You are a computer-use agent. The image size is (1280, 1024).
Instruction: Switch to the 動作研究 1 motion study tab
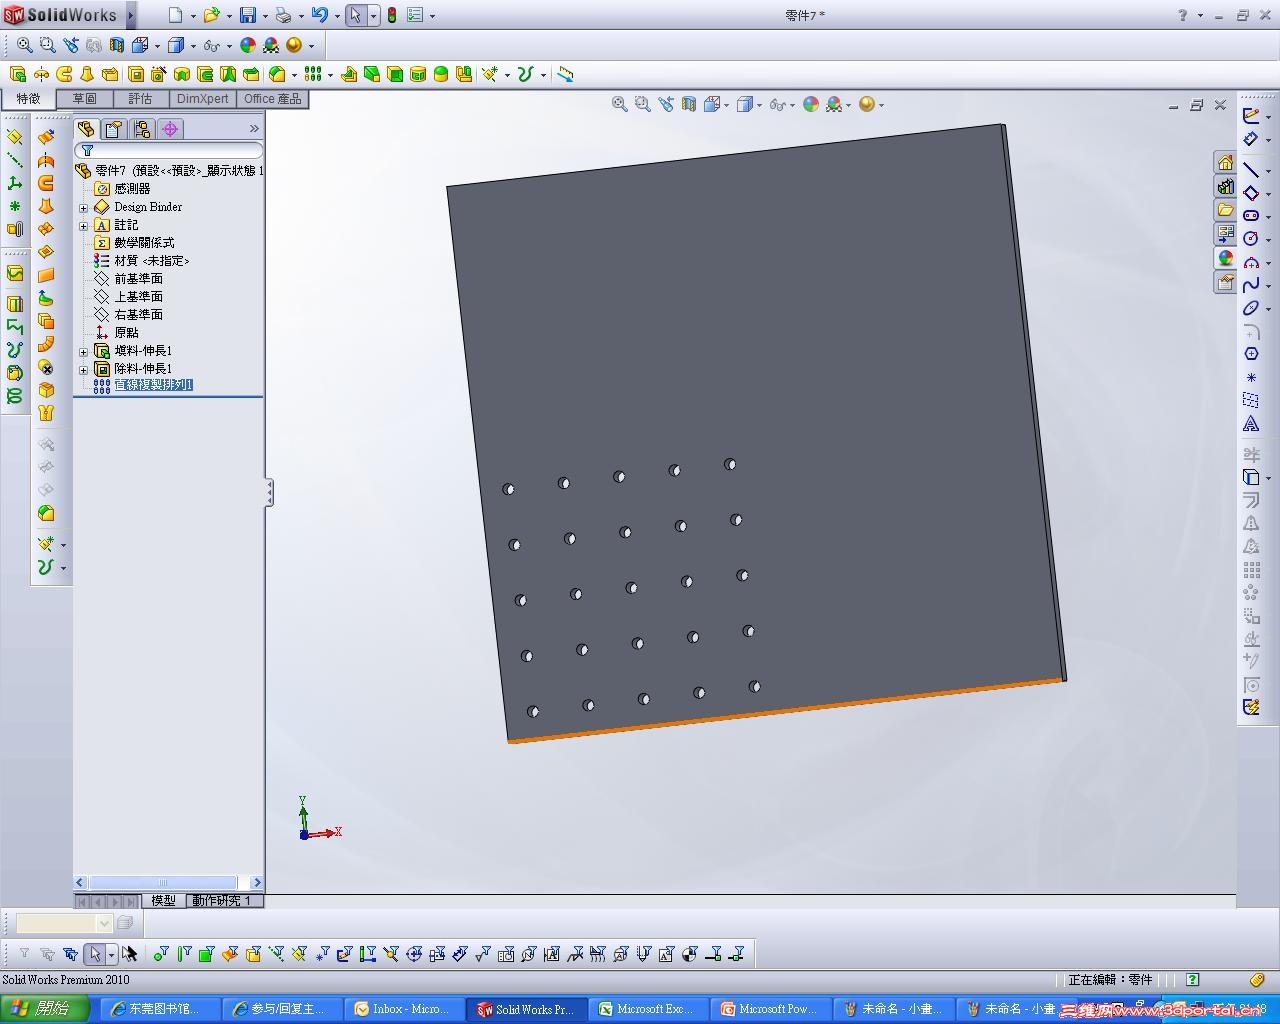[x=223, y=900]
